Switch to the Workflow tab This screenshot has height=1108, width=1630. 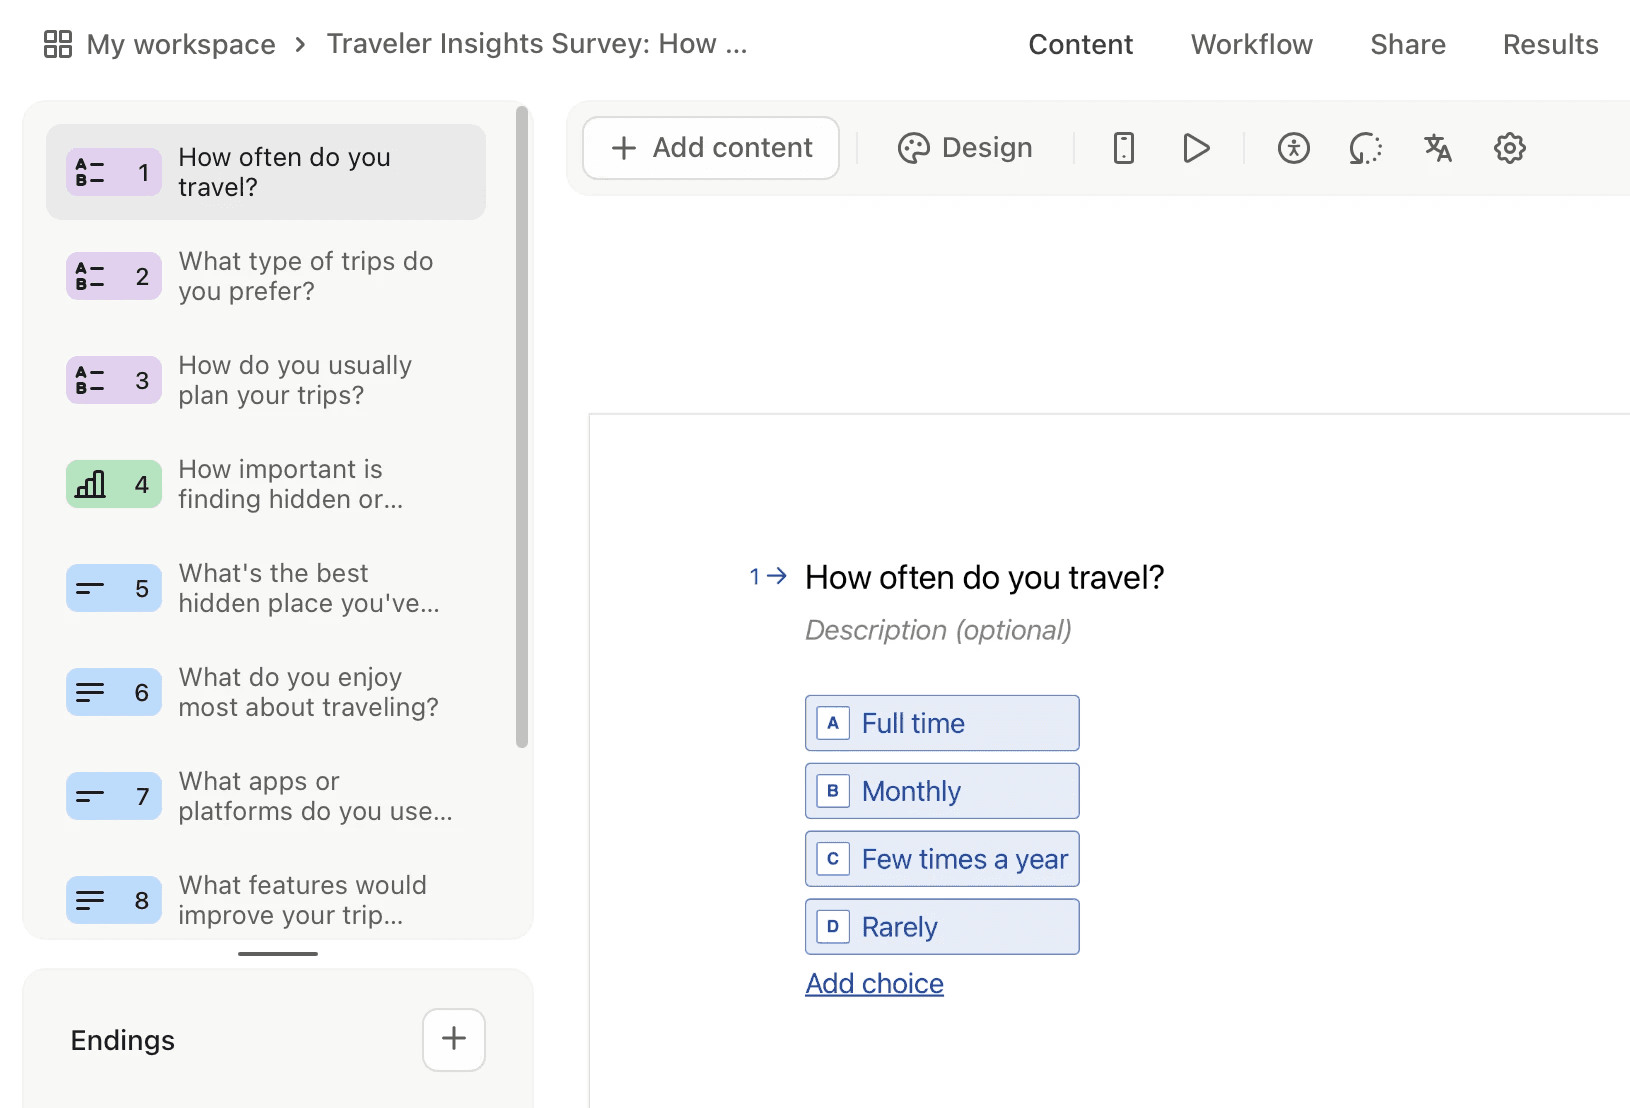1251,44
